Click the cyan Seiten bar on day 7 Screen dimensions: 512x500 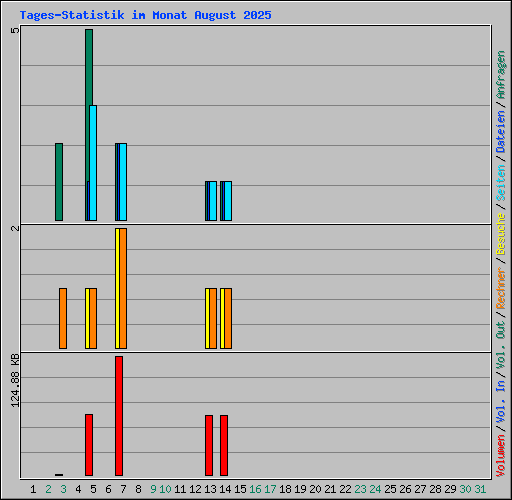[123, 182]
